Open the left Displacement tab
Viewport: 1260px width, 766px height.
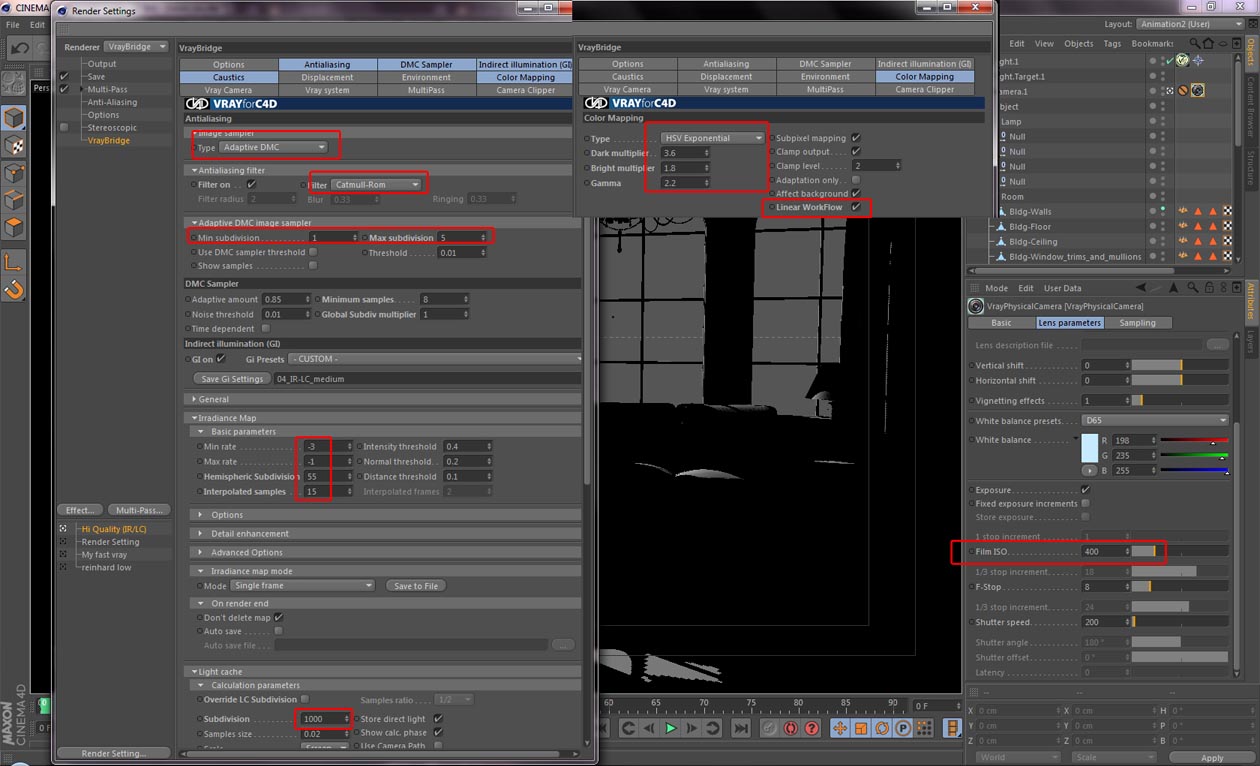pos(327,77)
